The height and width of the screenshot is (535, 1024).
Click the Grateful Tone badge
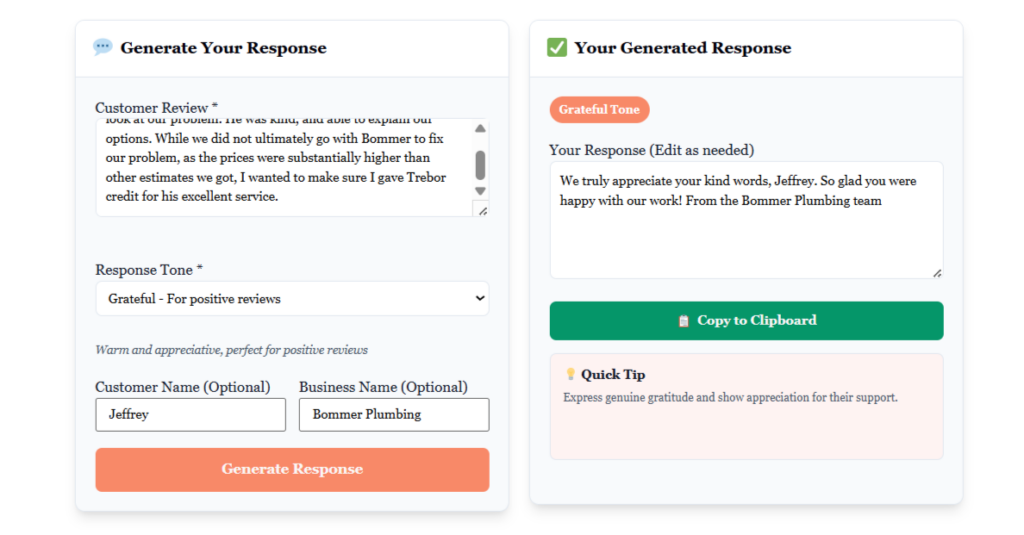pos(599,110)
